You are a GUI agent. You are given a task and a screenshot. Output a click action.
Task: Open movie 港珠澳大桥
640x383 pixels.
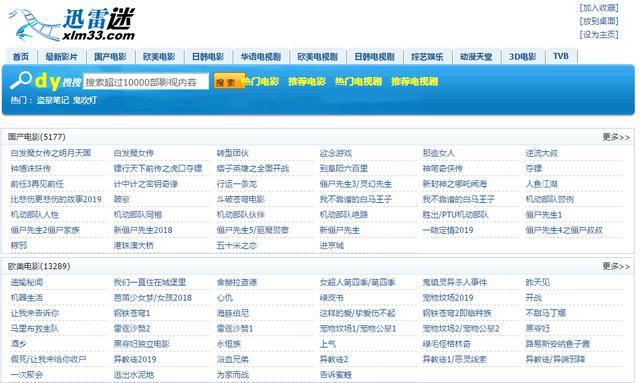tap(133, 245)
